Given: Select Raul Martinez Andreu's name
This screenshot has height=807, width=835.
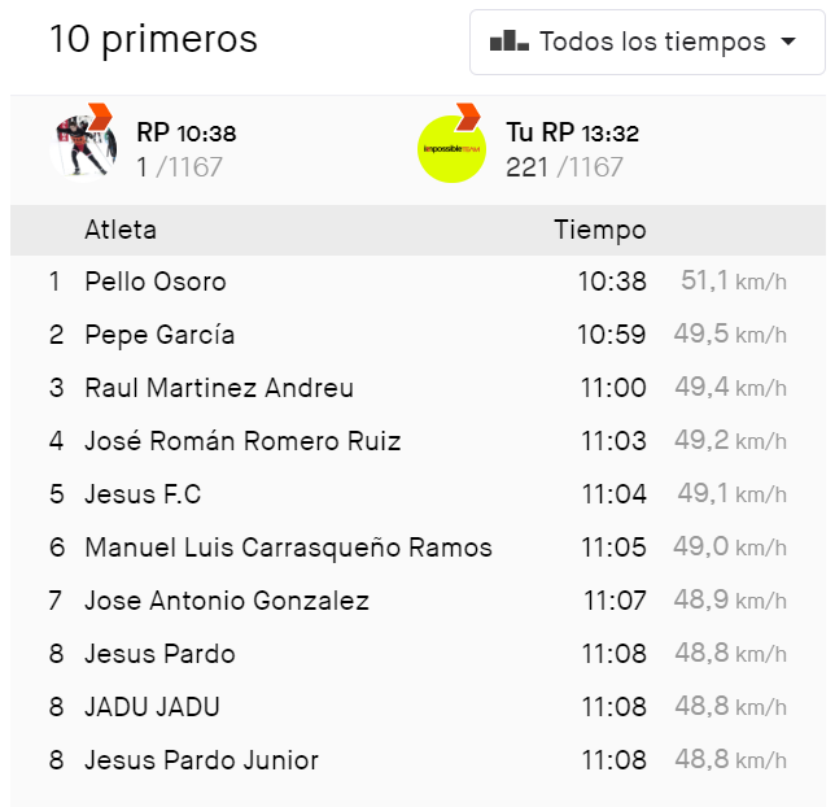Looking at the screenshot, I should coord(219,388).
